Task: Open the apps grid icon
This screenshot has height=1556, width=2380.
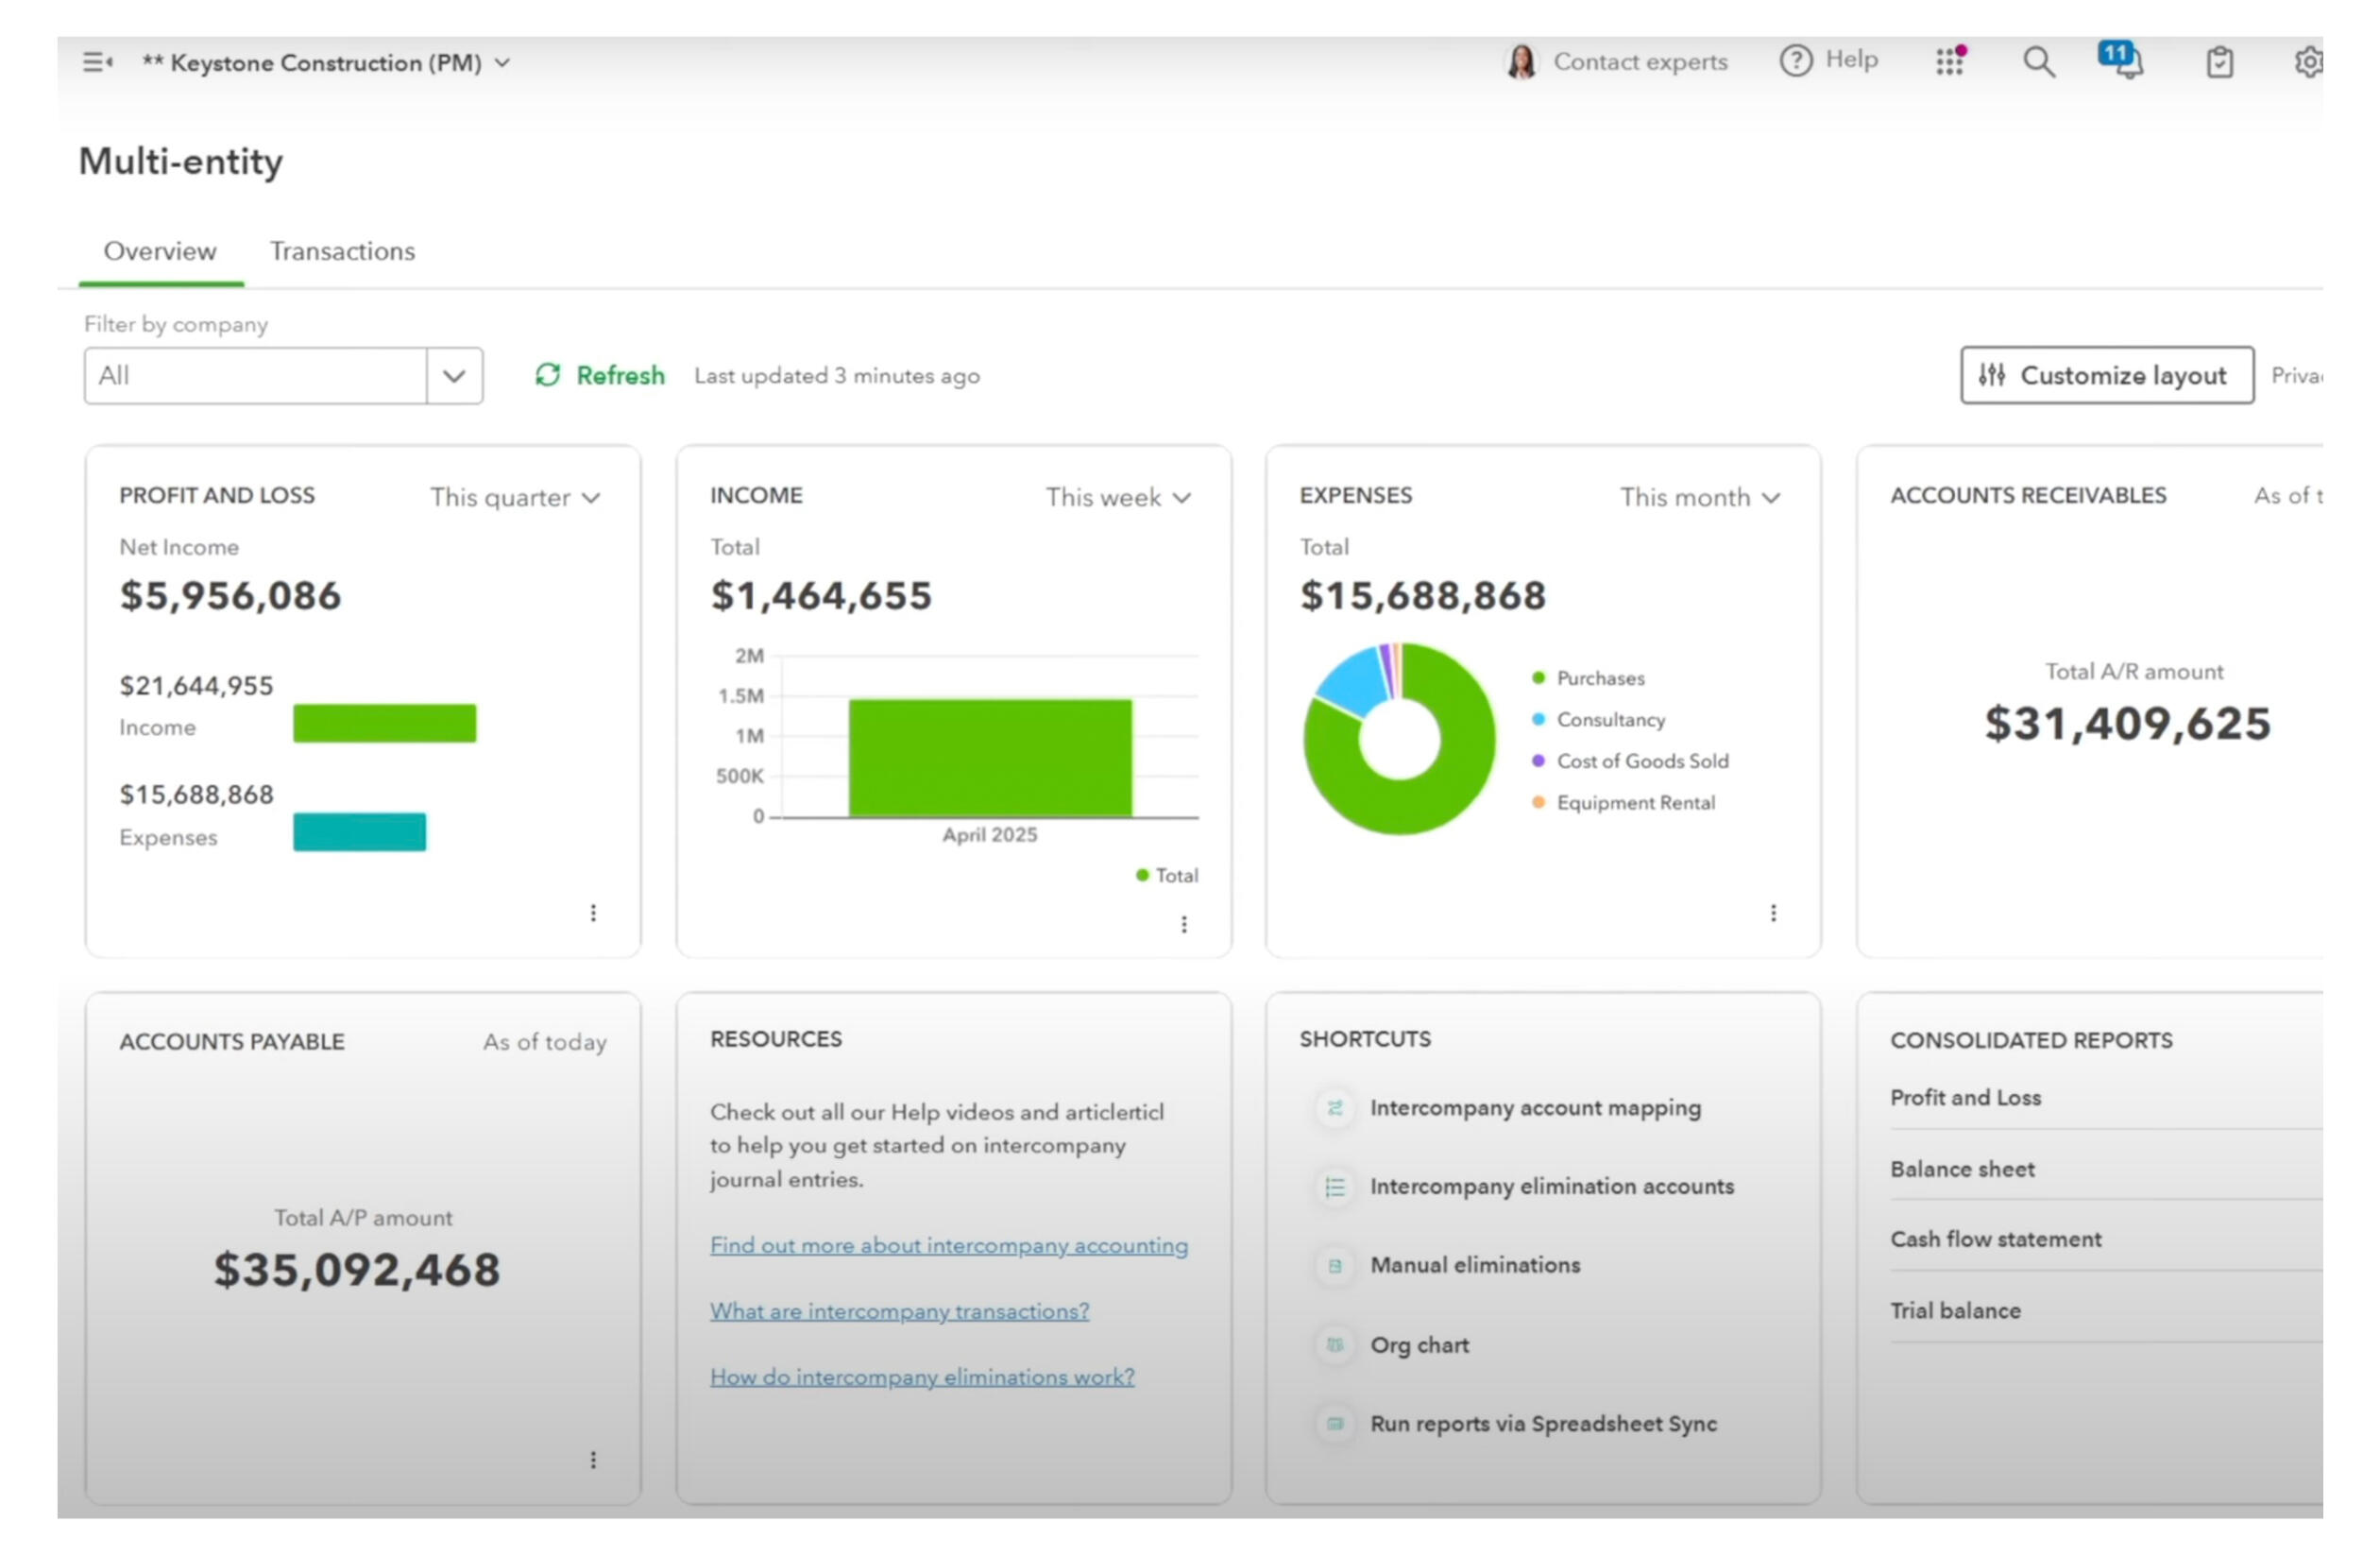Action: pyautogui.click(x=1948, y=62)
